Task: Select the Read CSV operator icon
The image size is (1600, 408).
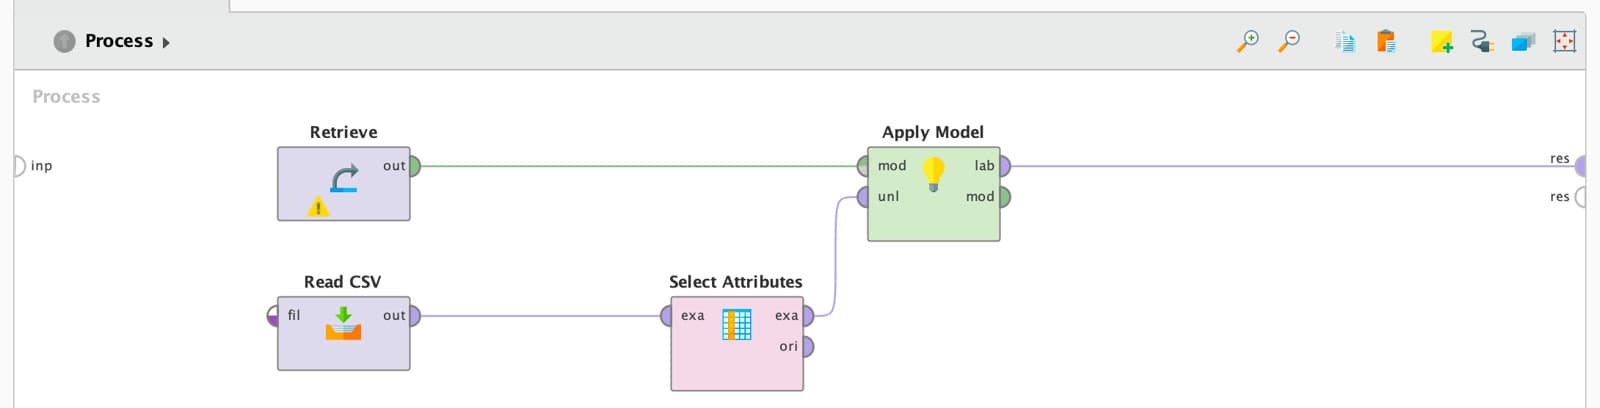Action: point(343,324)
